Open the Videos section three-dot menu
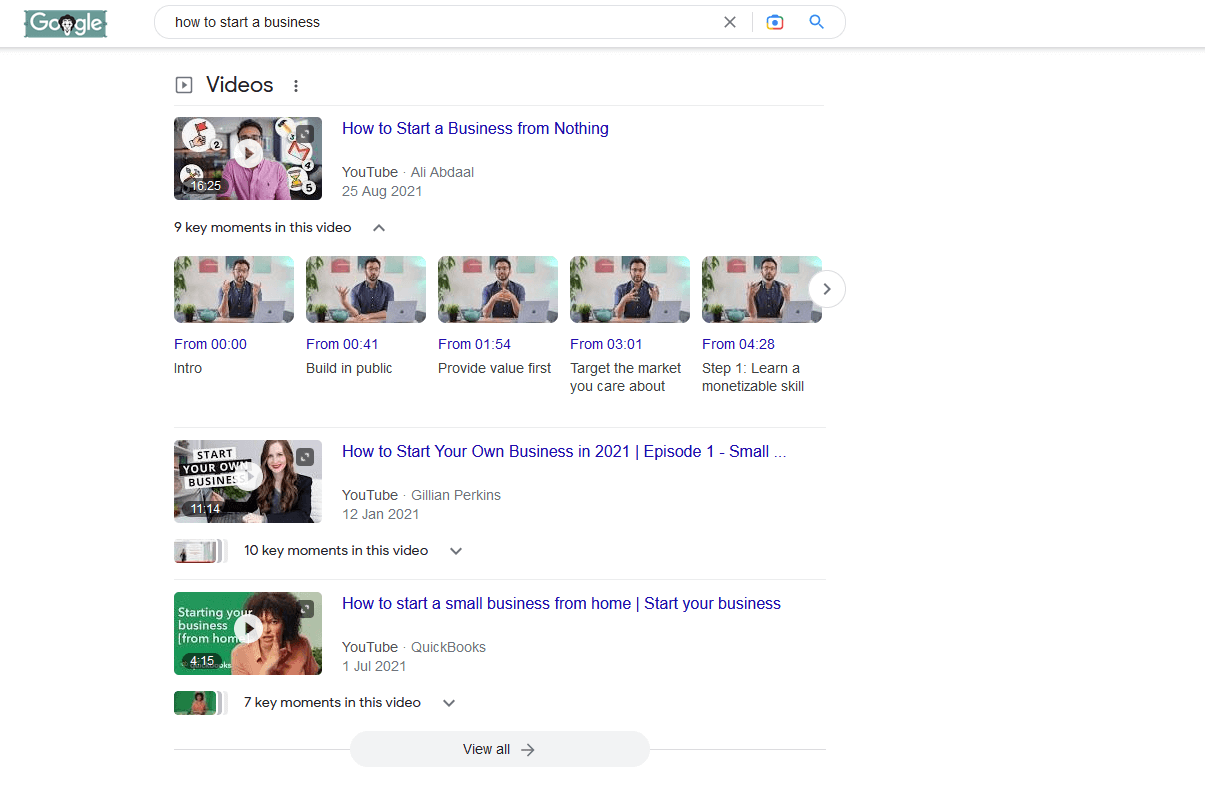The height and width of the screenshot is (801, 1205). point(296,86)
